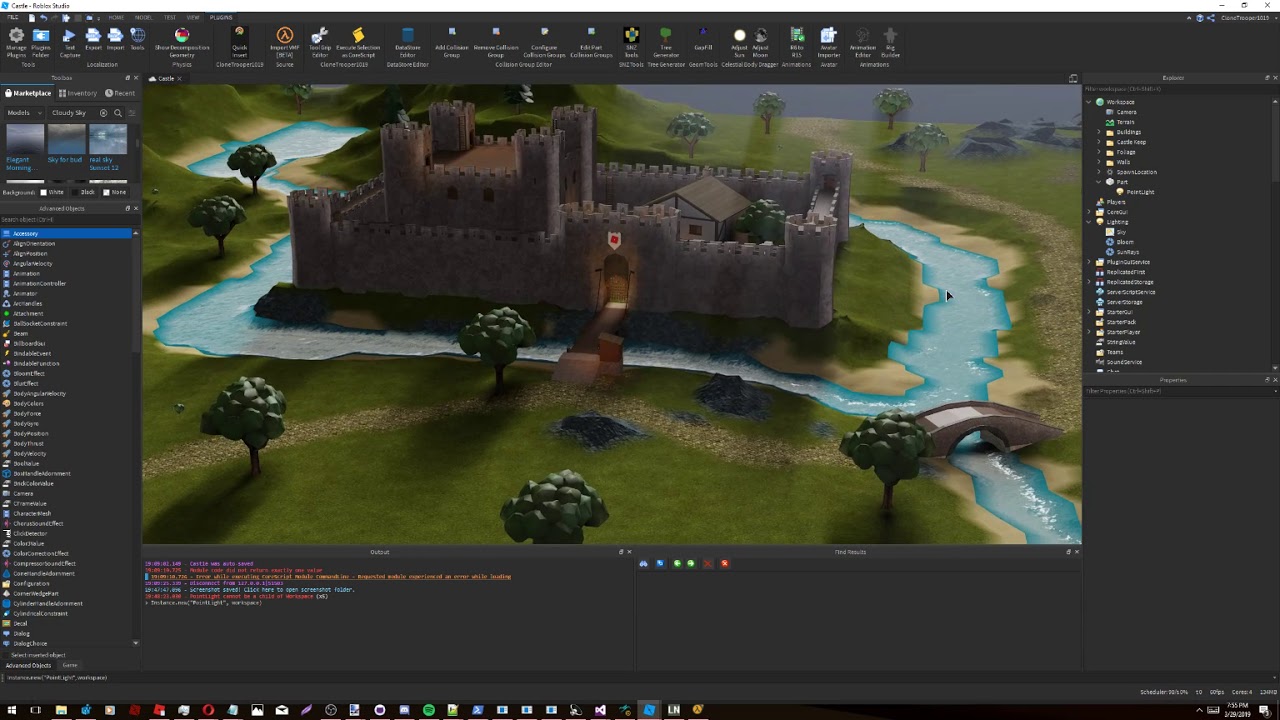
Task: Switch to the VIEW ribbon tab
Action: click(x=193, y=17)
